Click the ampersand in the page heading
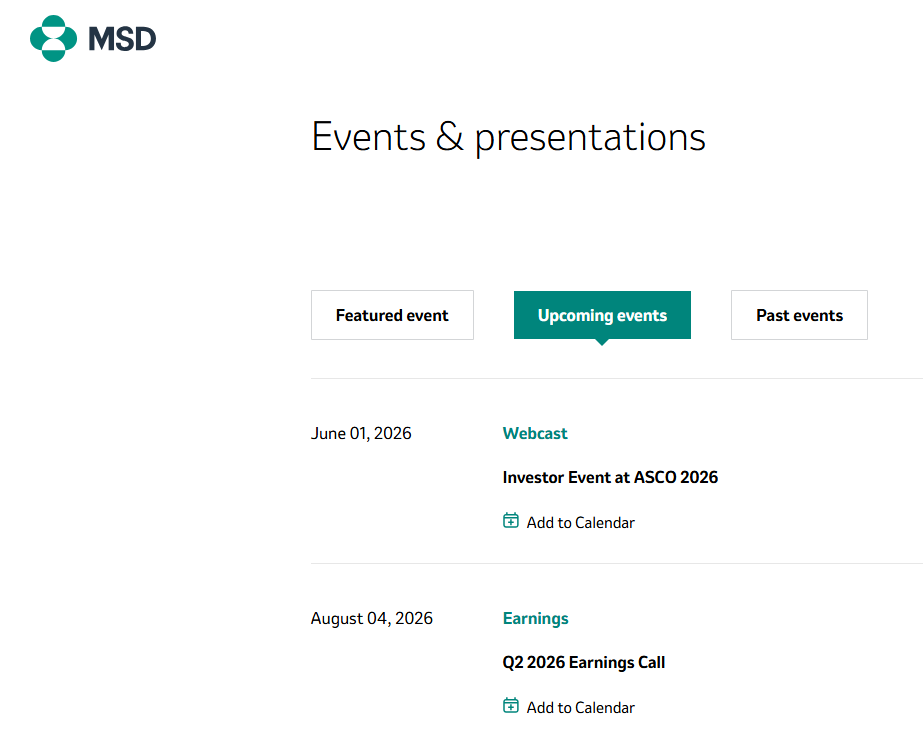923x743 pixels. [x=450, y=137]
